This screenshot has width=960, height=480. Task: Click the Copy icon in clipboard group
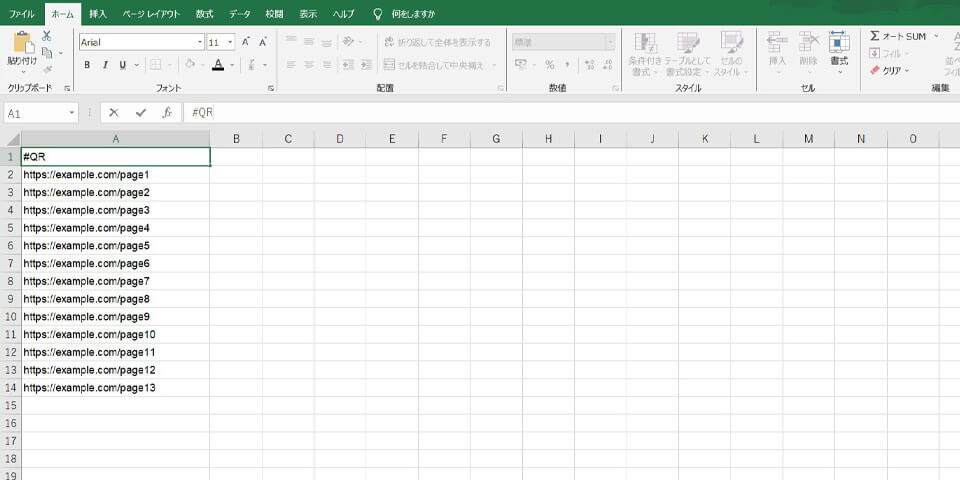tap(46, 52)
